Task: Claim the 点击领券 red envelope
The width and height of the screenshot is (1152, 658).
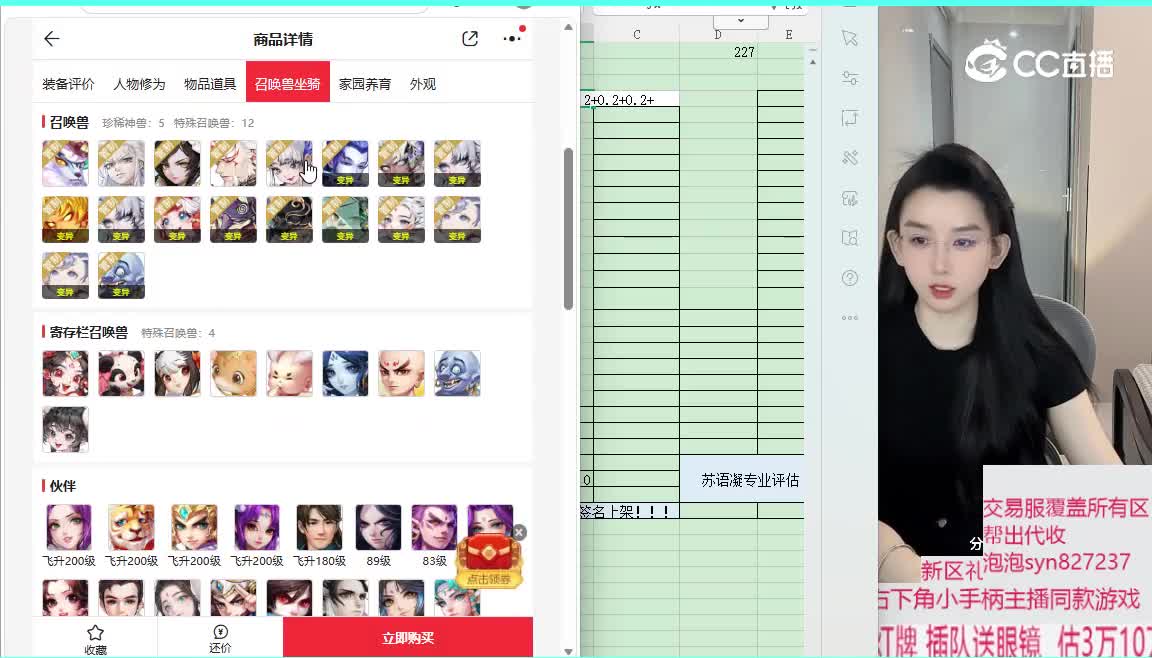Action: tap(489, 563)
